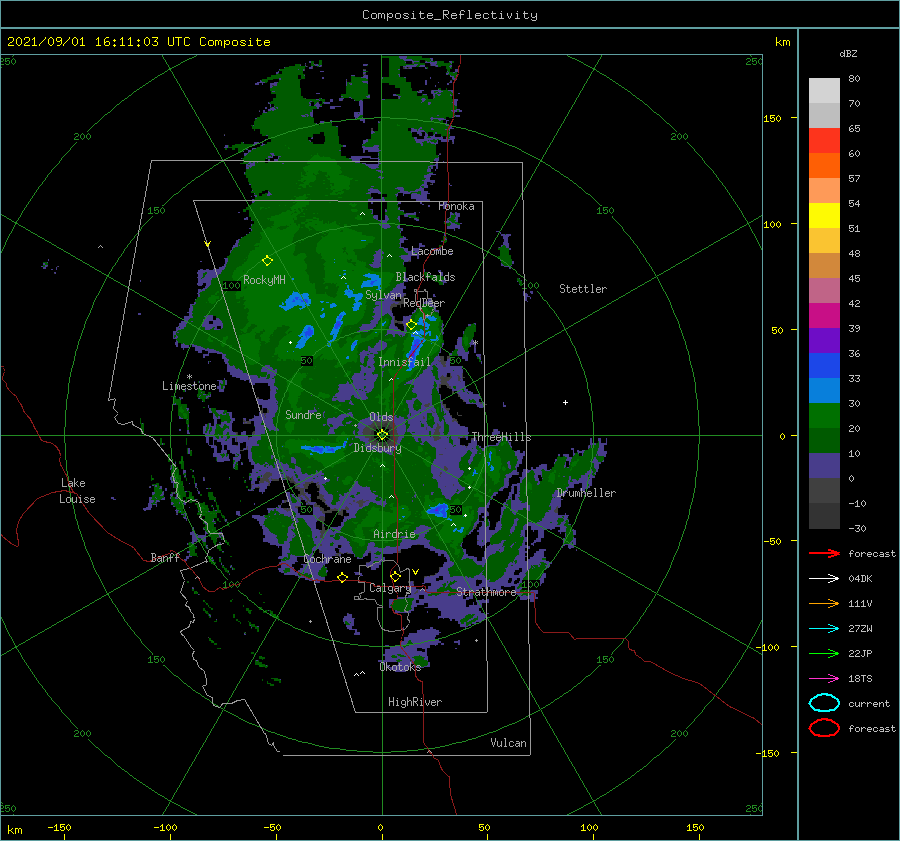Click the yellow diamond marker above Calgary

tap(395, 576)
